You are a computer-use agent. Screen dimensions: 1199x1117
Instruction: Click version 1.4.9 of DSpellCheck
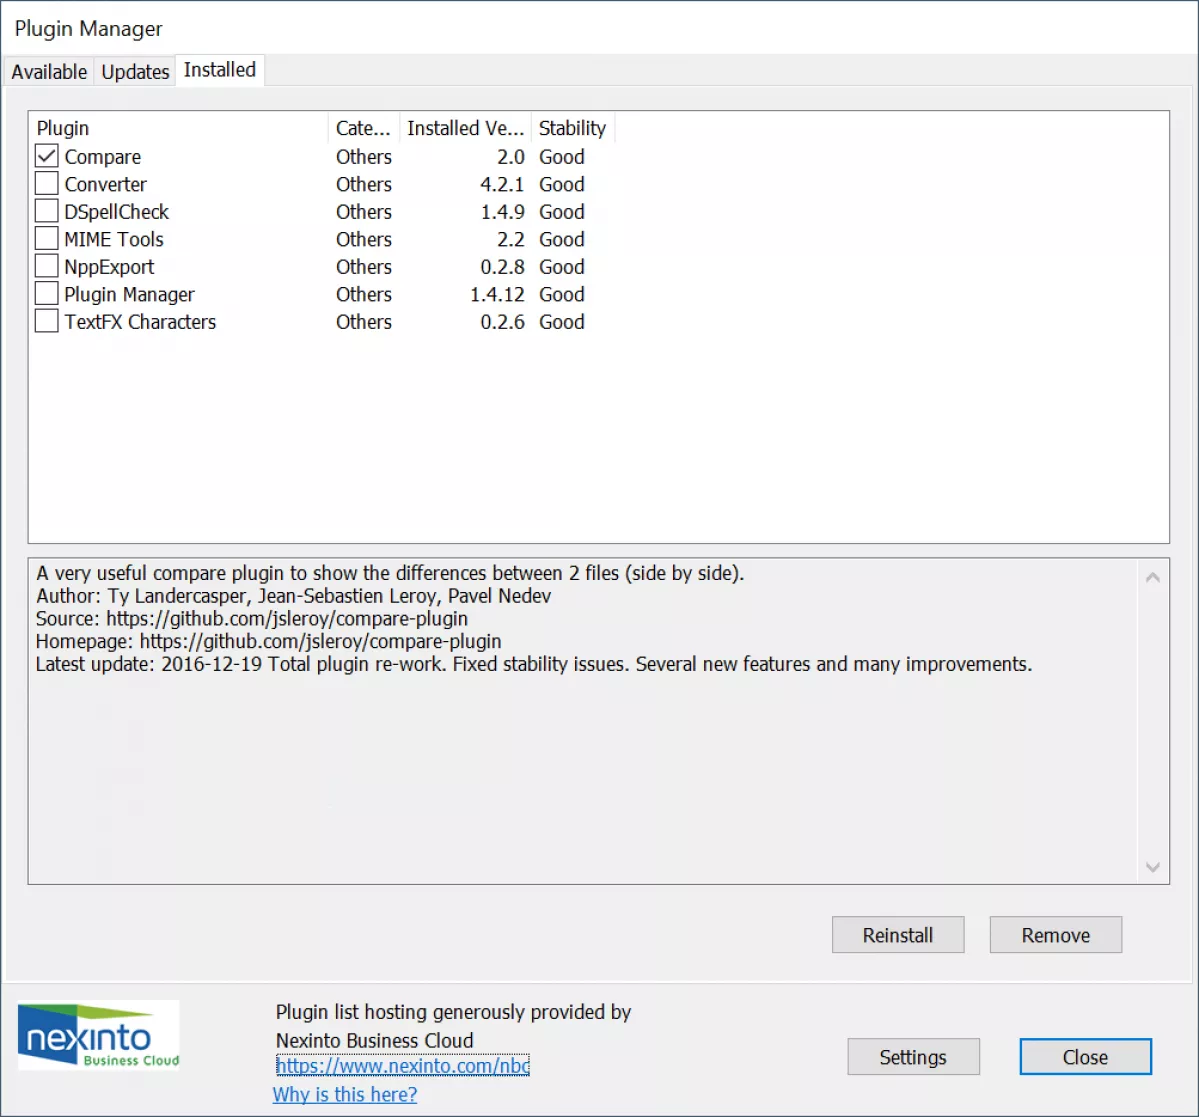coord(502,212)
